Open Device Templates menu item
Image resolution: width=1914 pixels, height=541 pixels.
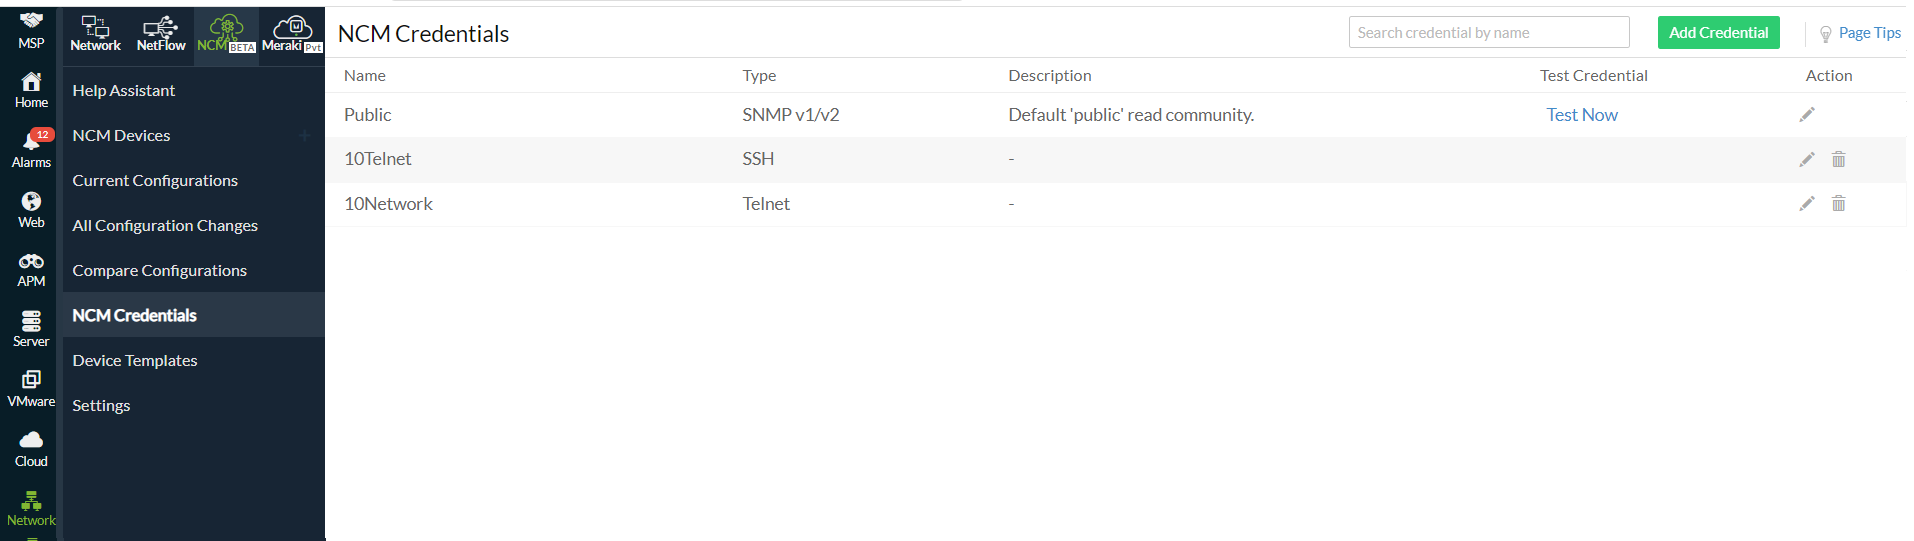tap(135, 360)
